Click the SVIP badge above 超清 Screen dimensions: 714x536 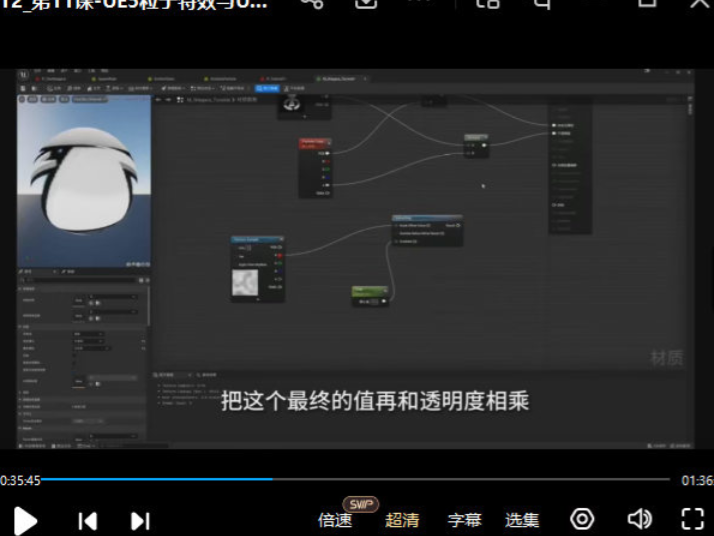pyautogui.click(x=359, y=503)
